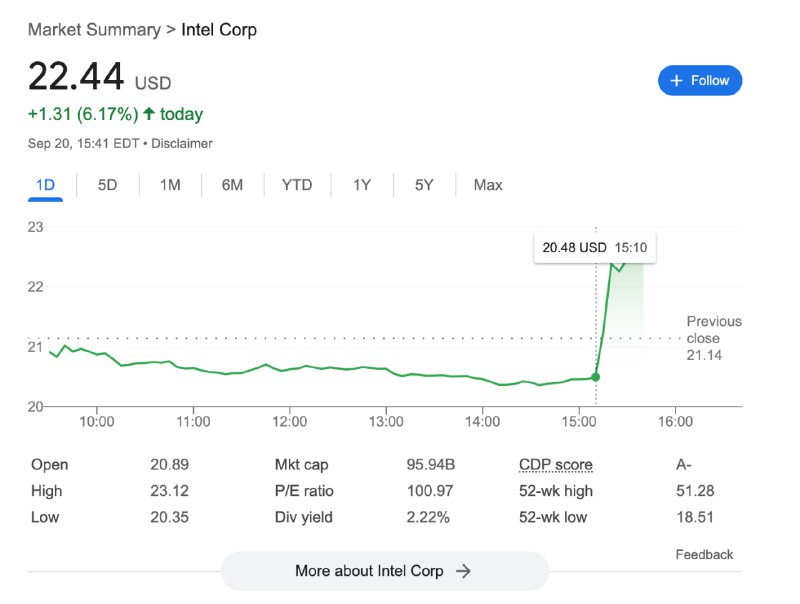Screen dimensions: 800x604
Task: Click the green data point on chart
Action: point(596,377)
